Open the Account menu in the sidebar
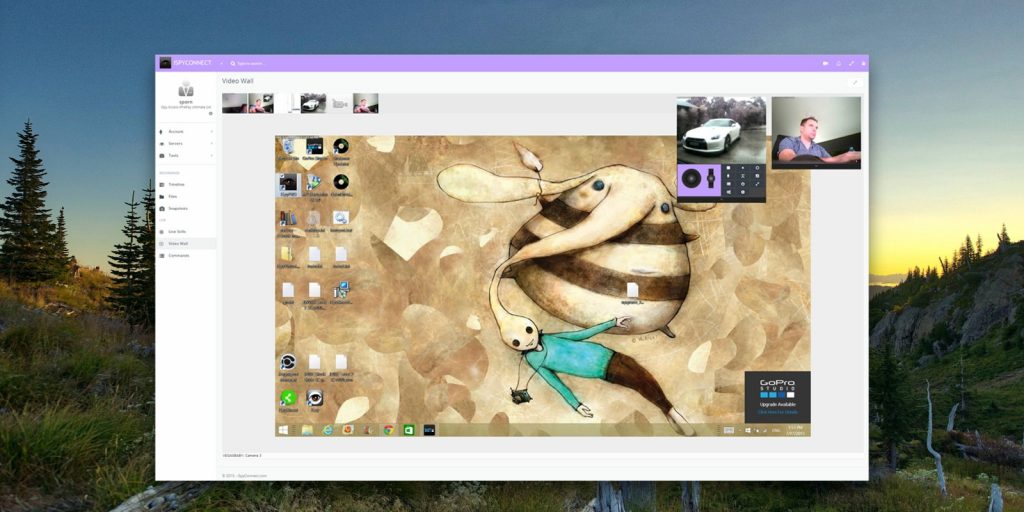The width and height of the screenshot is (1024, 512). pos(186,131)
